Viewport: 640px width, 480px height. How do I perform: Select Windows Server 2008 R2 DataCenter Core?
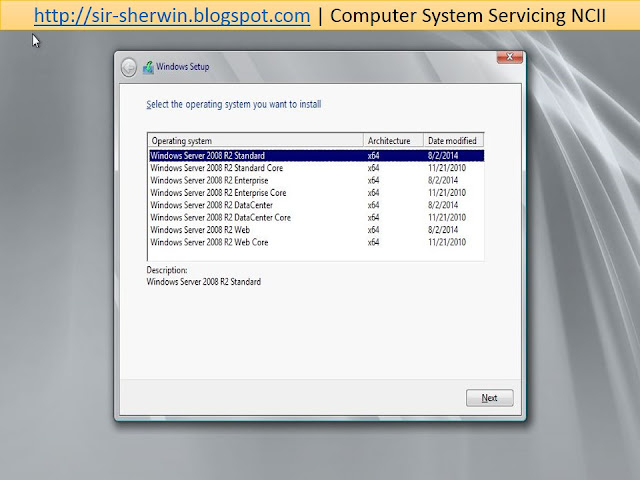coord(316,218)
